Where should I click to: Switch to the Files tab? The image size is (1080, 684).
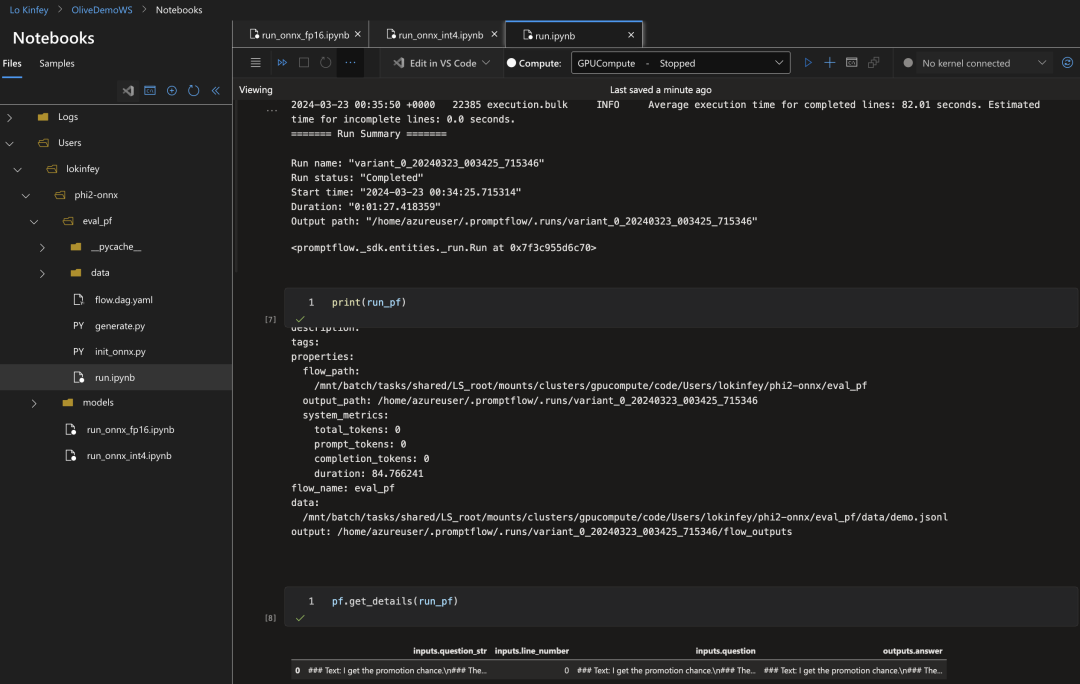tap(12, 63)
